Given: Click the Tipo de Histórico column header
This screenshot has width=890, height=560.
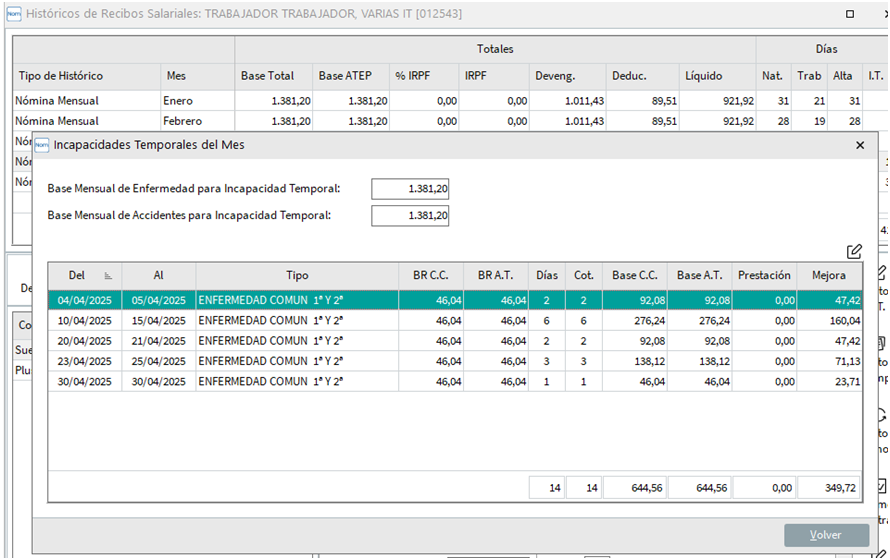Looking at the screenshot, I should [x=60, y=76].
